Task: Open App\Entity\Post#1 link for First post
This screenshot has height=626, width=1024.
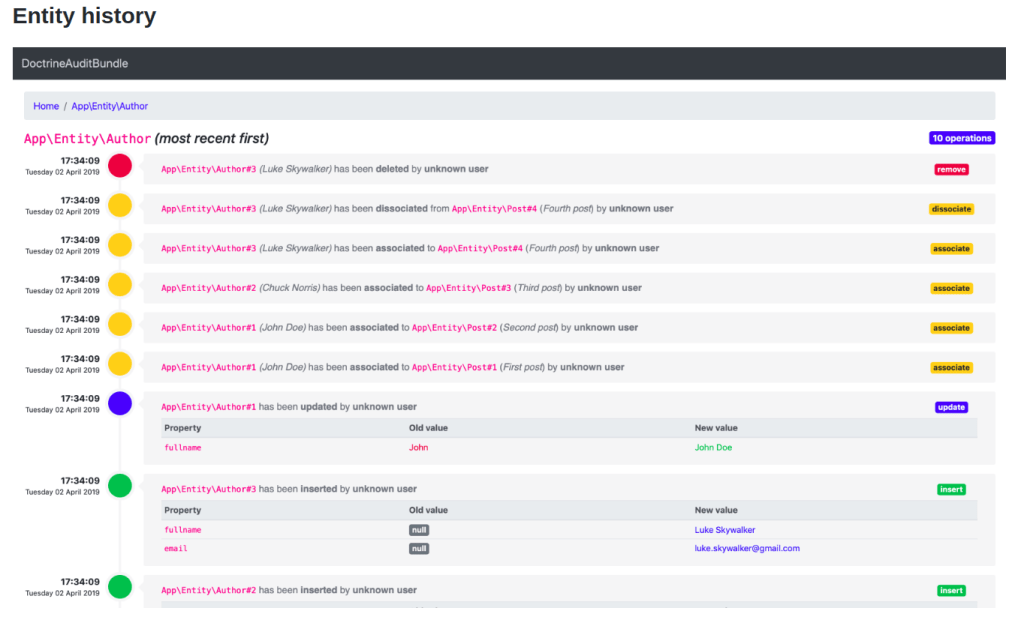Action: (454, 367)
